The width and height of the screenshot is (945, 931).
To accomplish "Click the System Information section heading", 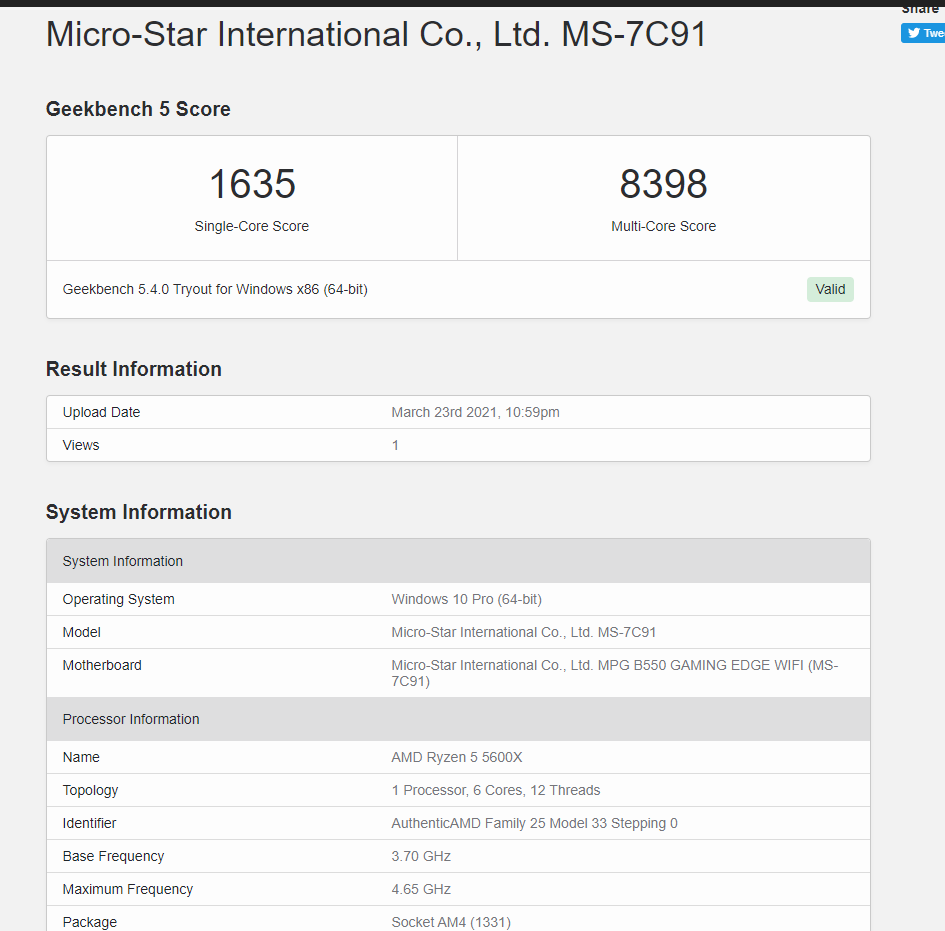I will pos(139,512).
